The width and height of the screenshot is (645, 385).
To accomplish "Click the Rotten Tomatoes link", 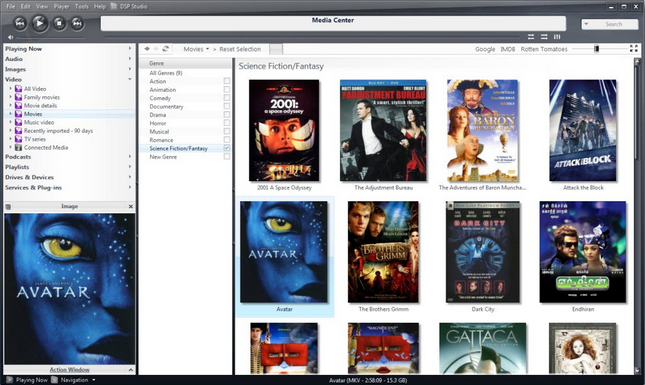I will pyautogui.click(x=544, y=49).
